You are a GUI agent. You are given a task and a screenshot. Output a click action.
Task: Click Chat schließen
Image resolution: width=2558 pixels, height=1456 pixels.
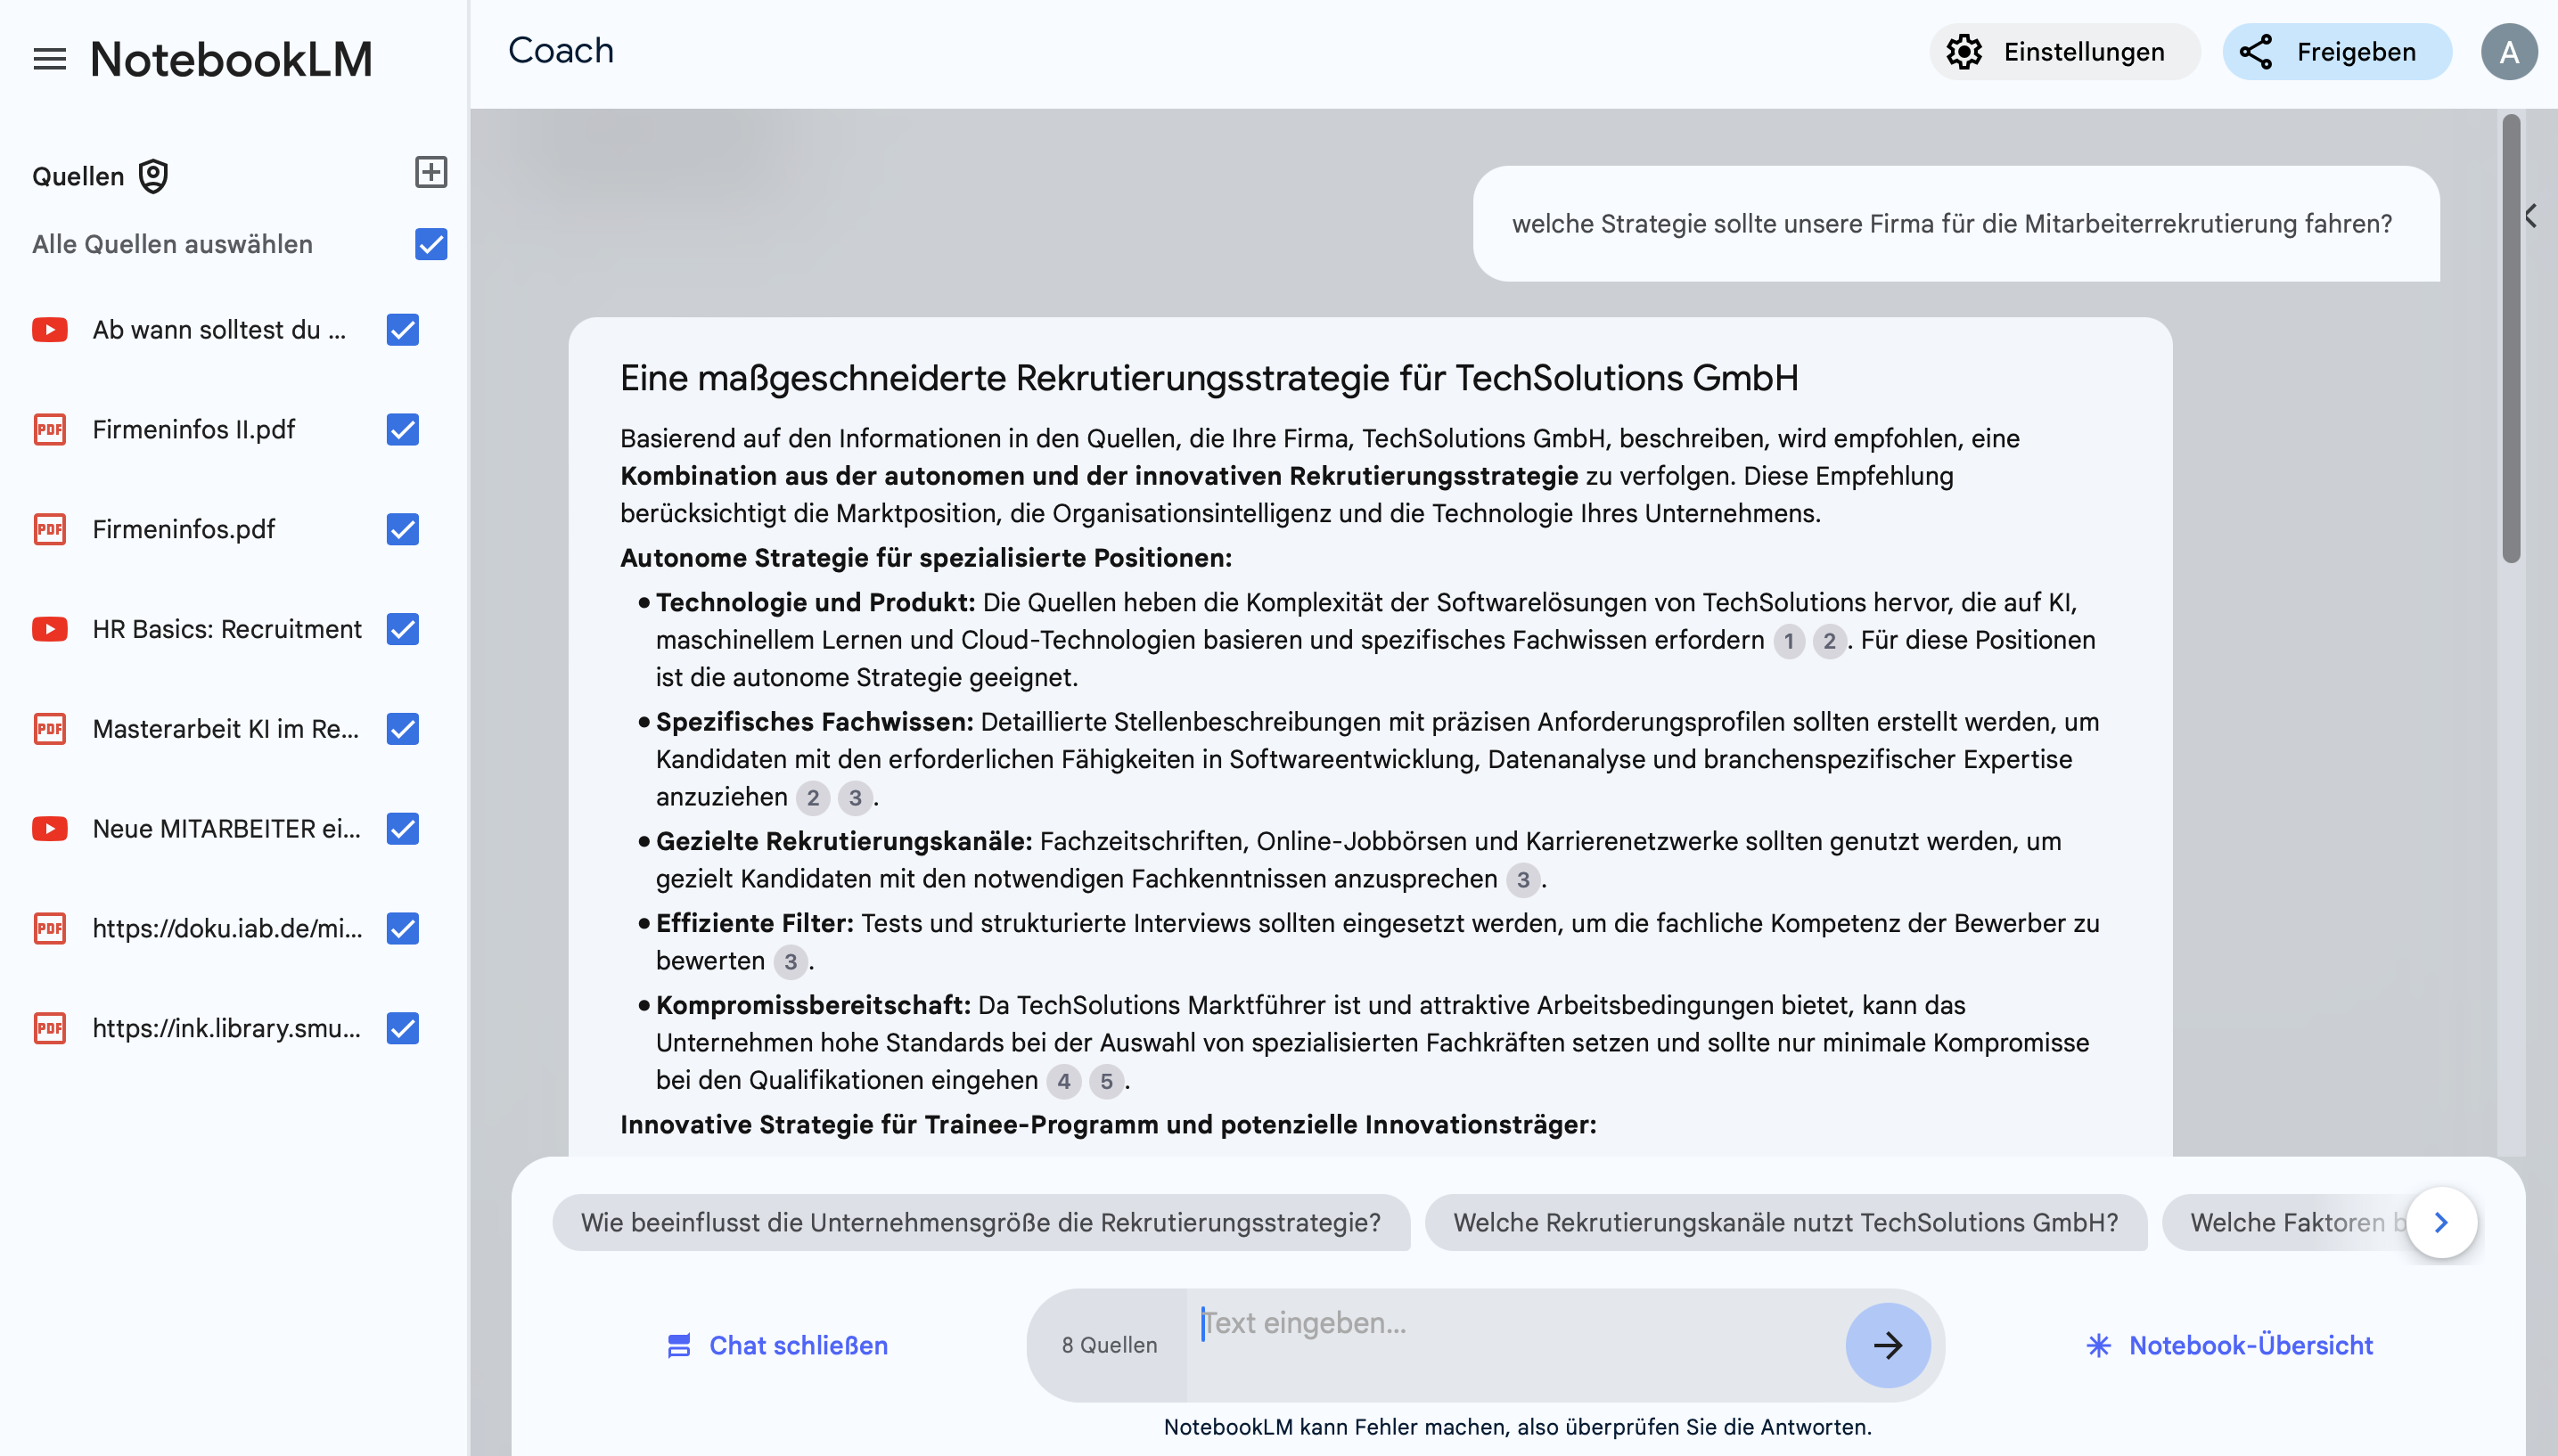coord(777,1345)
